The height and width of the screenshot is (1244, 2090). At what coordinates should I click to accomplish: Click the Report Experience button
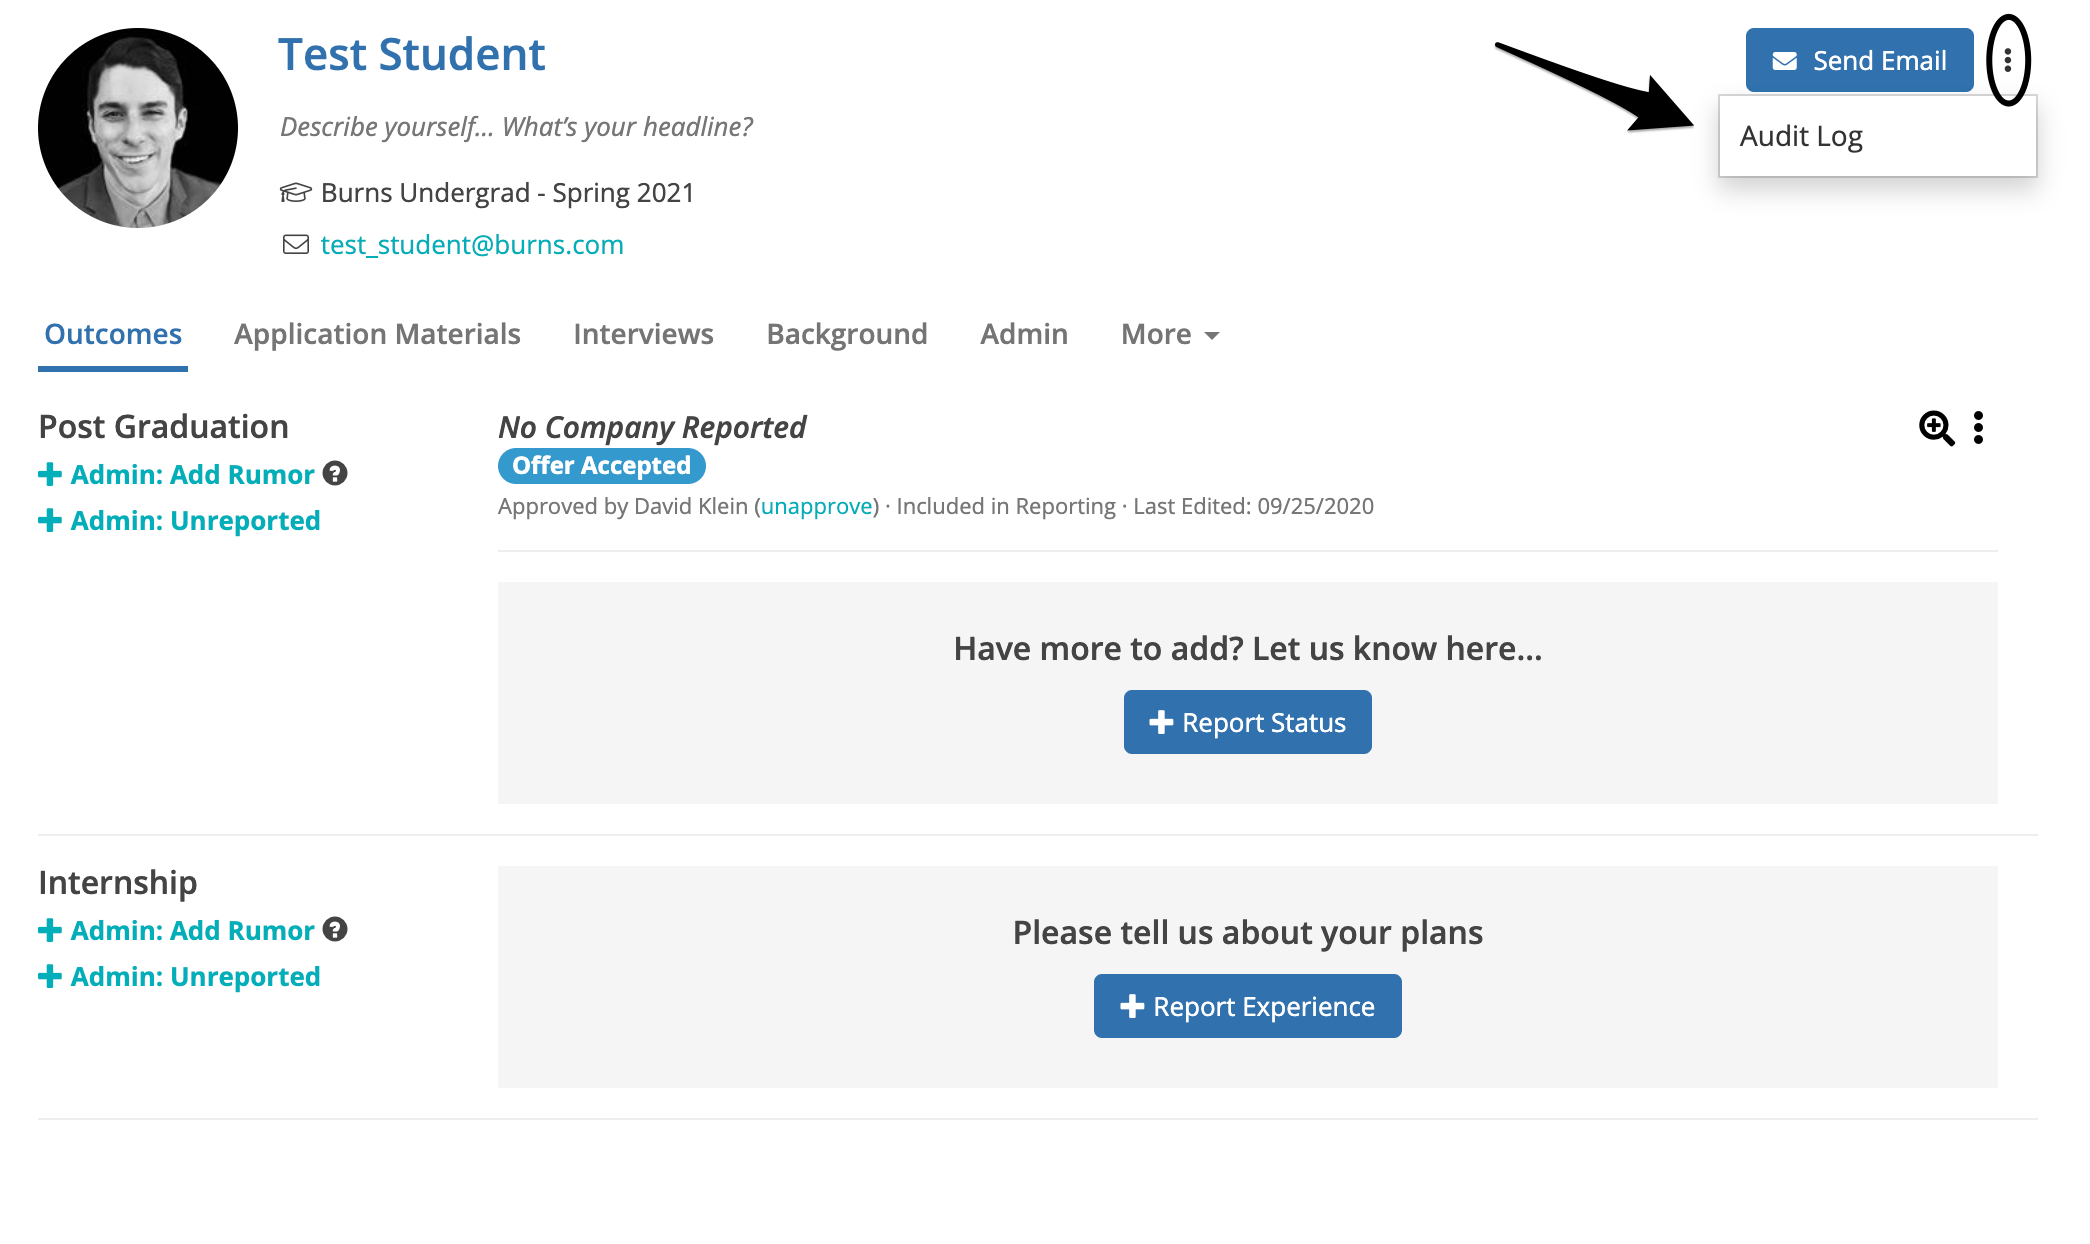tap(1247, 1006)
